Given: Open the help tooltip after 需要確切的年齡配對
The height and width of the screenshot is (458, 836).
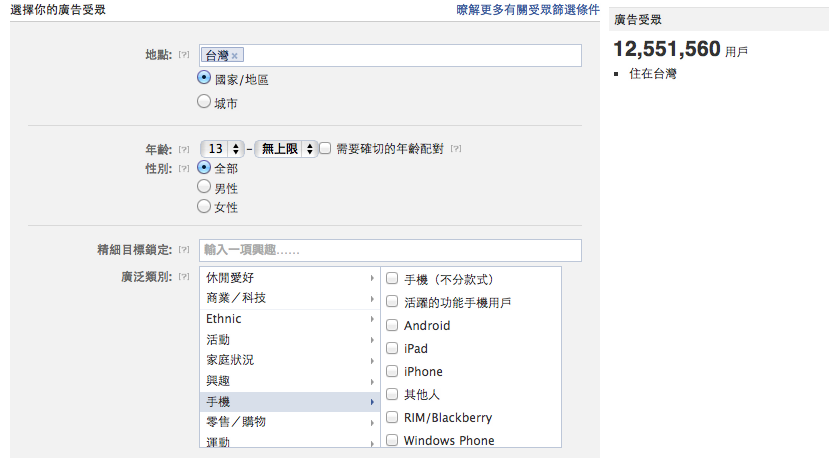Looking at the screenshot, I should click(x=456, y=149).
